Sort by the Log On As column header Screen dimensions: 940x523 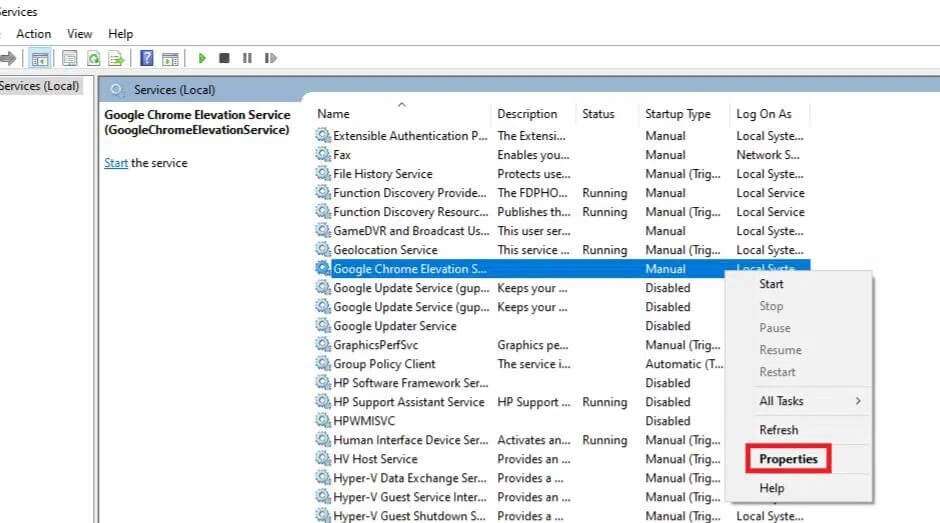(x=764, y=114)
